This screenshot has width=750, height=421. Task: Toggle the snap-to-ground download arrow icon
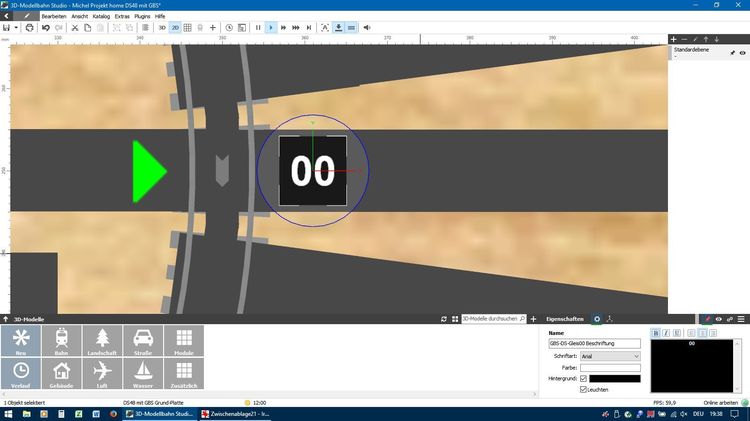(x=338, y=28)
